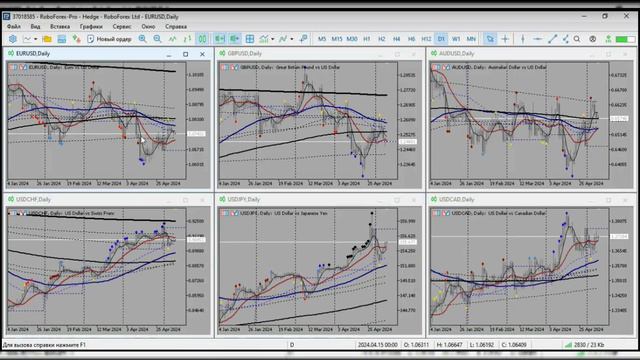Open the Справка menu
This screenshot has height=360, width=640.
176,27
